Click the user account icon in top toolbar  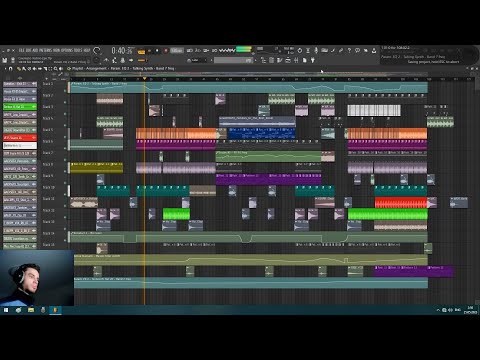tap(374, 50)
